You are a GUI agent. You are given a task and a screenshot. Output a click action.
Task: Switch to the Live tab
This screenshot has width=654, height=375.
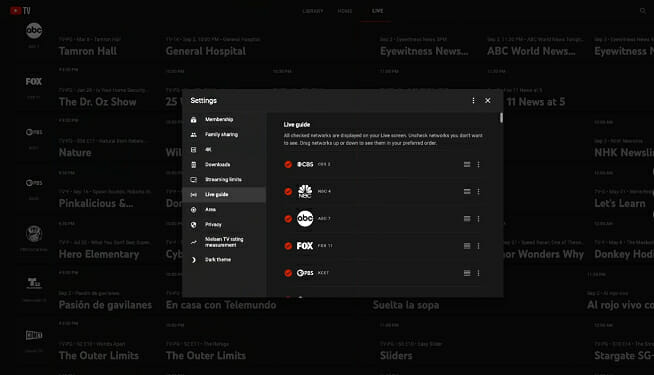pos(377,11)
